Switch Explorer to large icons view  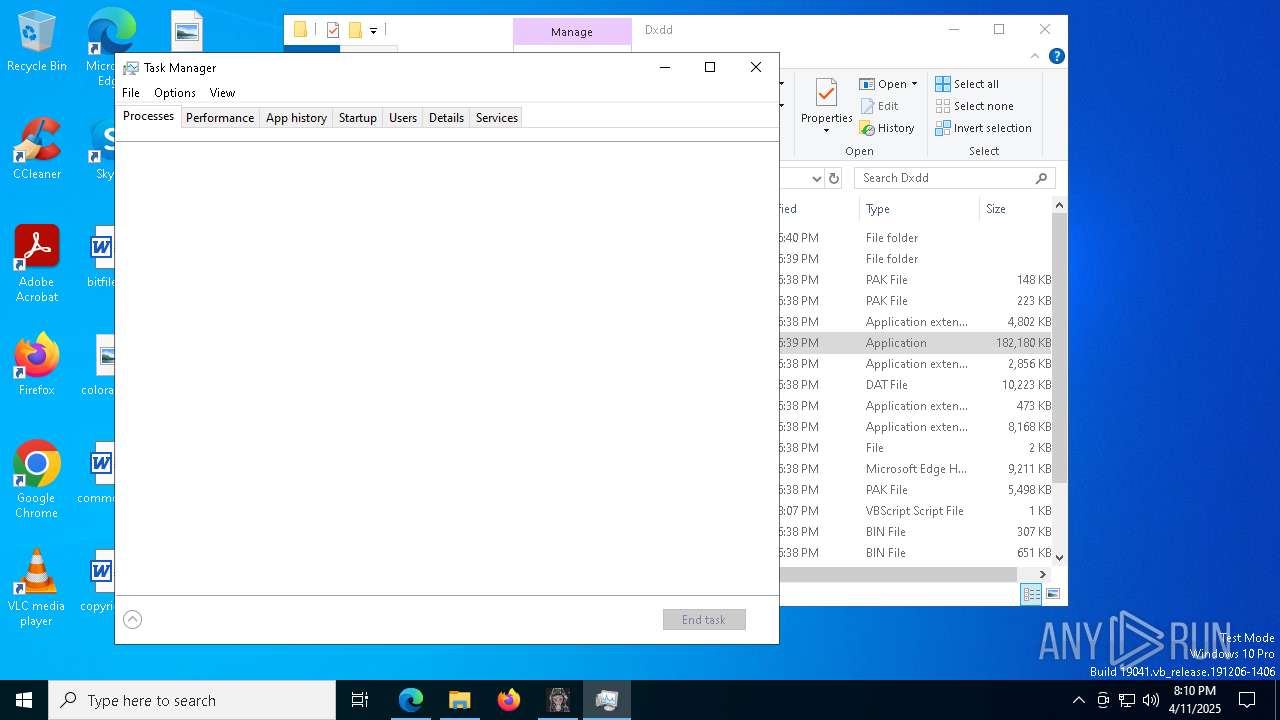point(1052,594)
